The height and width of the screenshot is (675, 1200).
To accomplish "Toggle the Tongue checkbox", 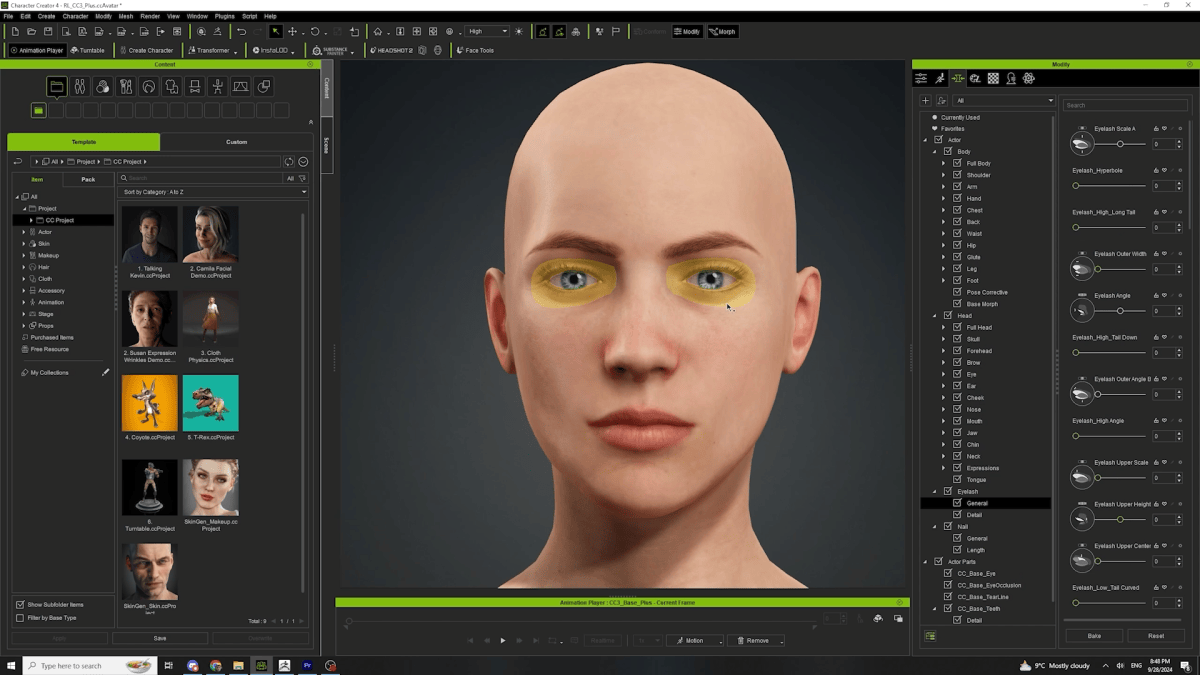I will (x=957, y=480).
